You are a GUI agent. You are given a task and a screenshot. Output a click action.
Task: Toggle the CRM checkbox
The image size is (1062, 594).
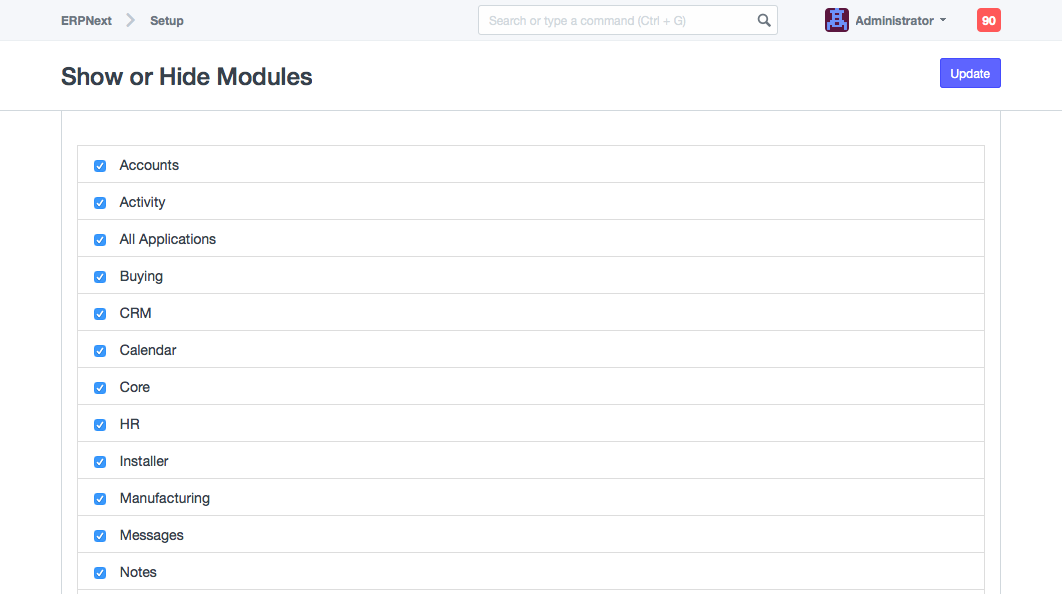pos(100,314)
